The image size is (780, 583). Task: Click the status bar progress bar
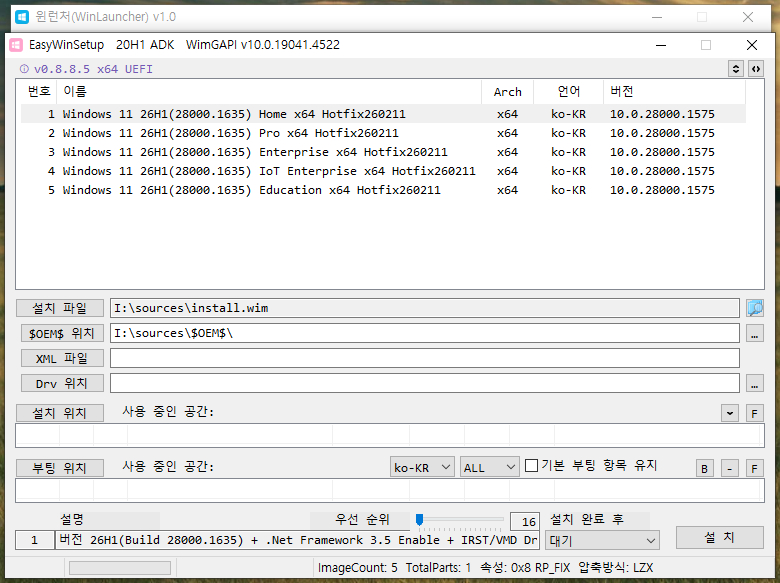[120, 568]
